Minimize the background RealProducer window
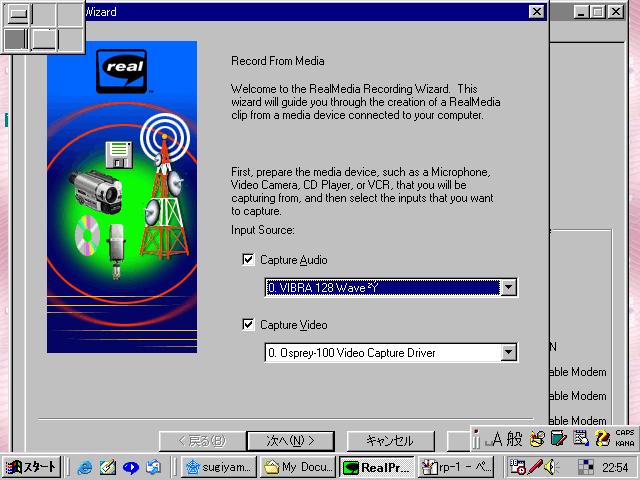This screenshot has width=640, height=480. [x=581, y=12]
